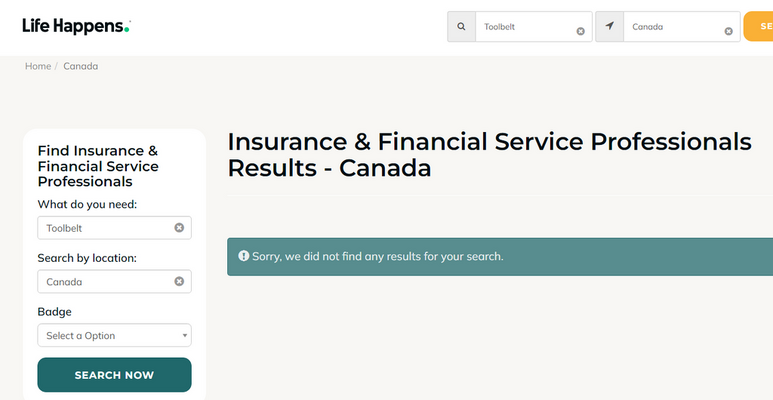Click the magnifier icon in header search

(461, 27)
